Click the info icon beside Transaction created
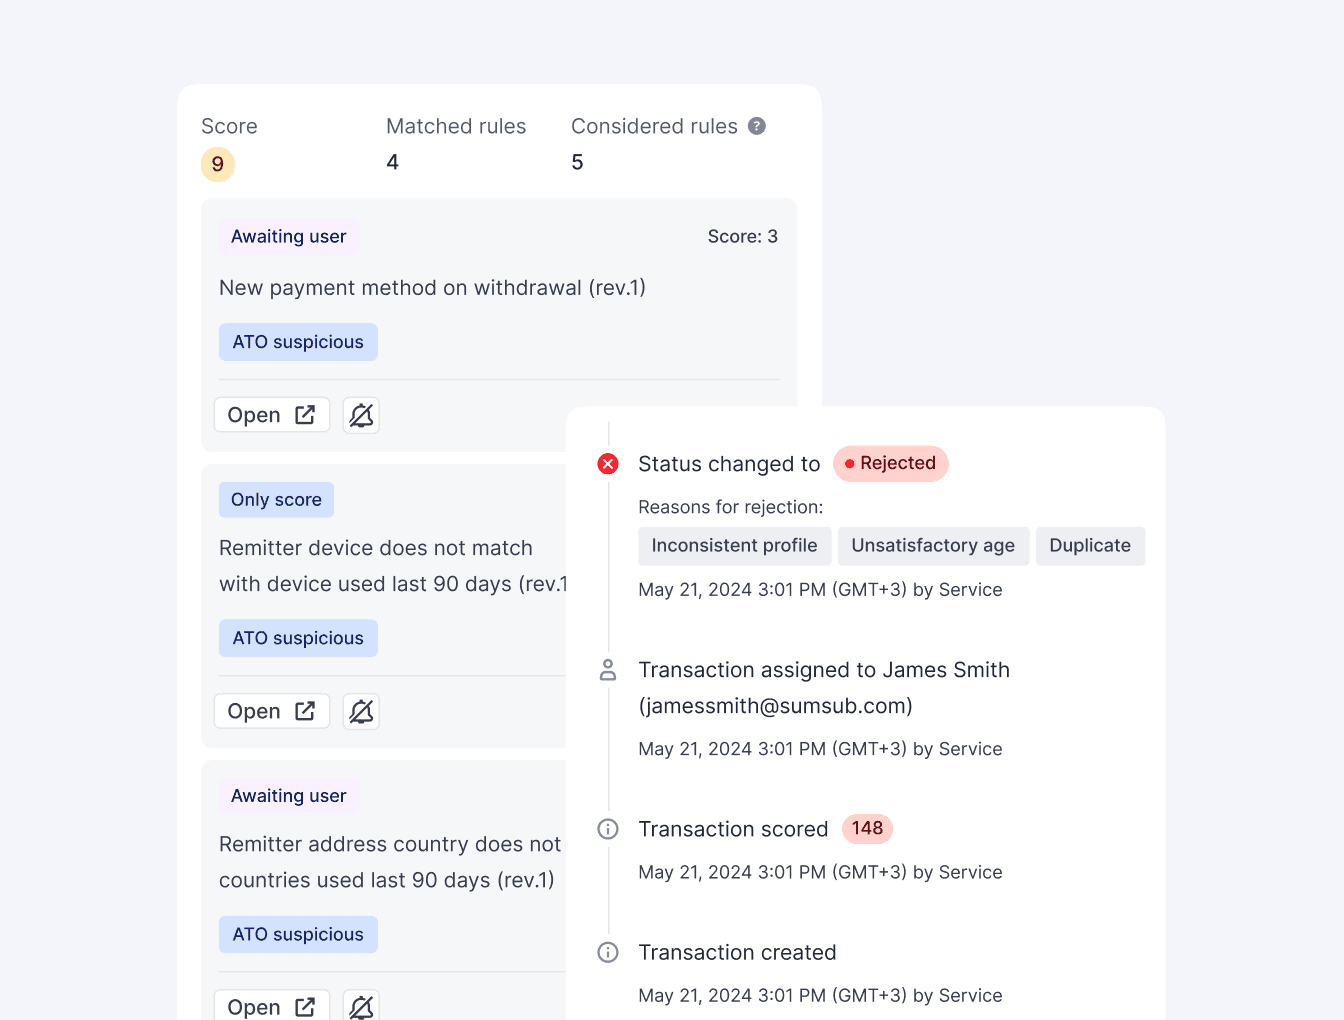 [608, 952]
